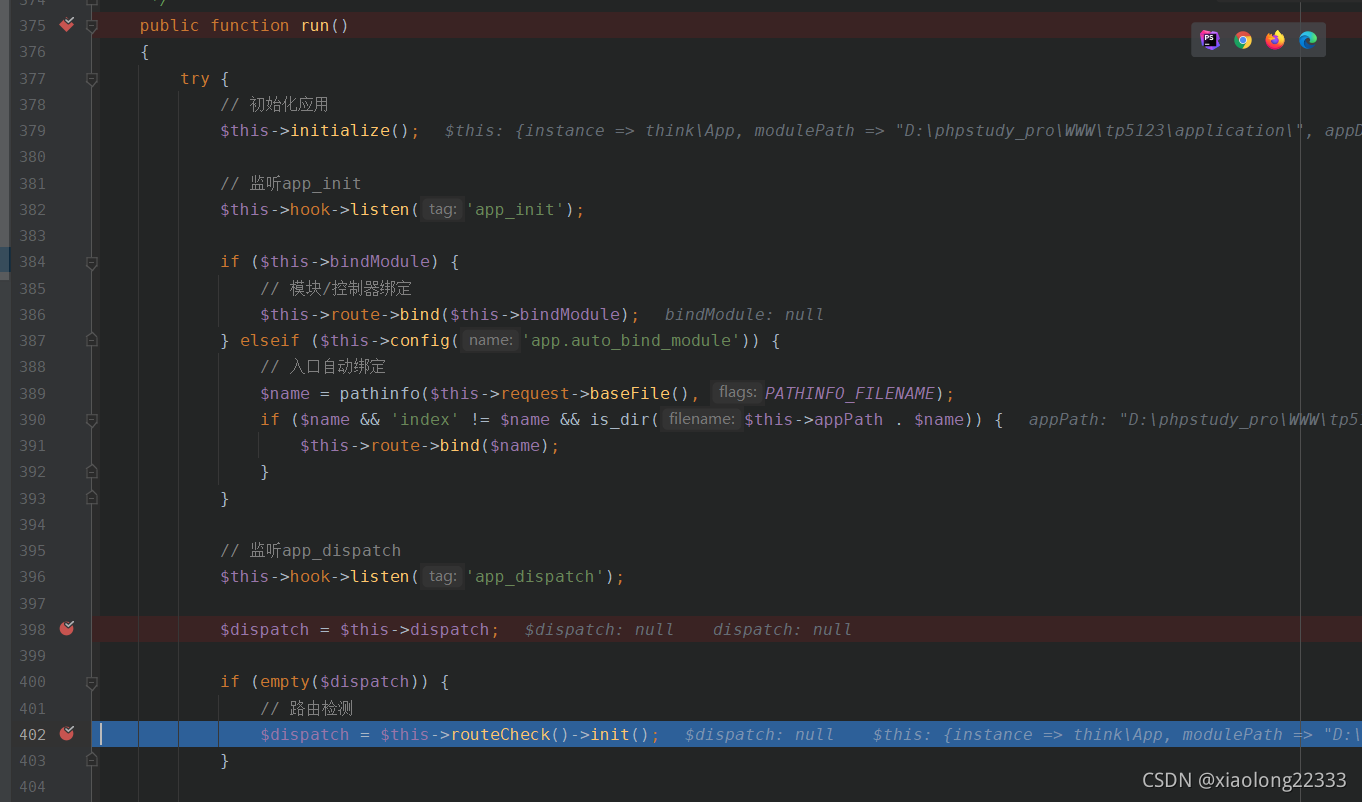Toggle the breakpoint on line 402
The image size is (1362, 802).
click(67, 733)
